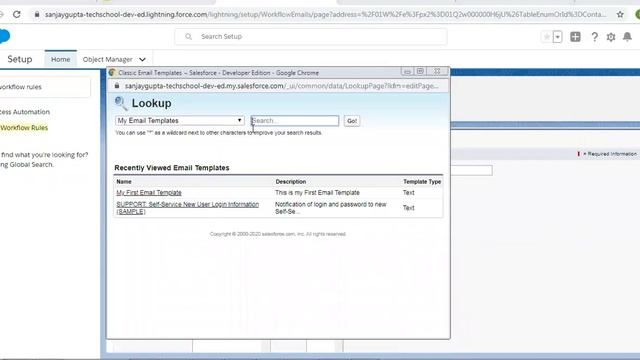
Task: Click the Description column header
Action: coord(291,182)
